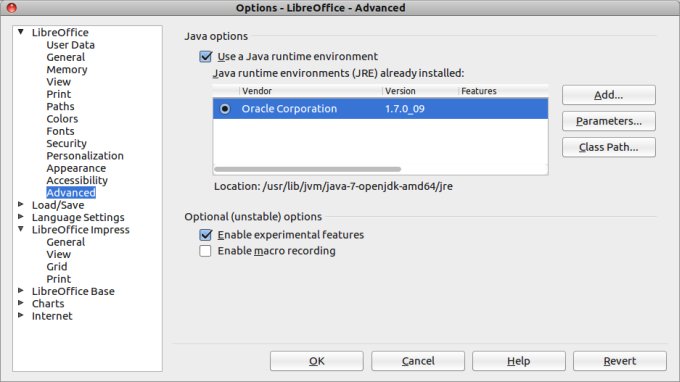Open the Fonts settings page
The image size is (680, 382).
(x=60, y=131)
